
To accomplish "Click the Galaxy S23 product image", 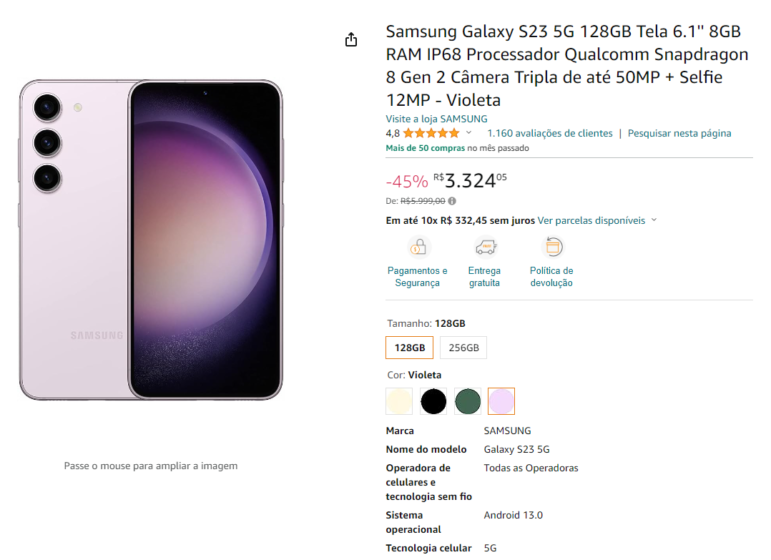I will click(150, 240).
